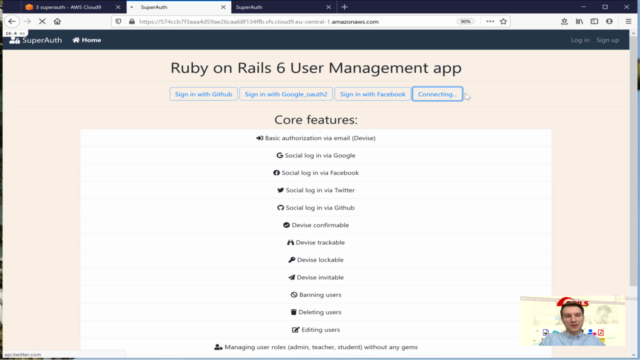The image size is (640, 360).
Task: Go back with the browser back arrow
Action: 12,21
